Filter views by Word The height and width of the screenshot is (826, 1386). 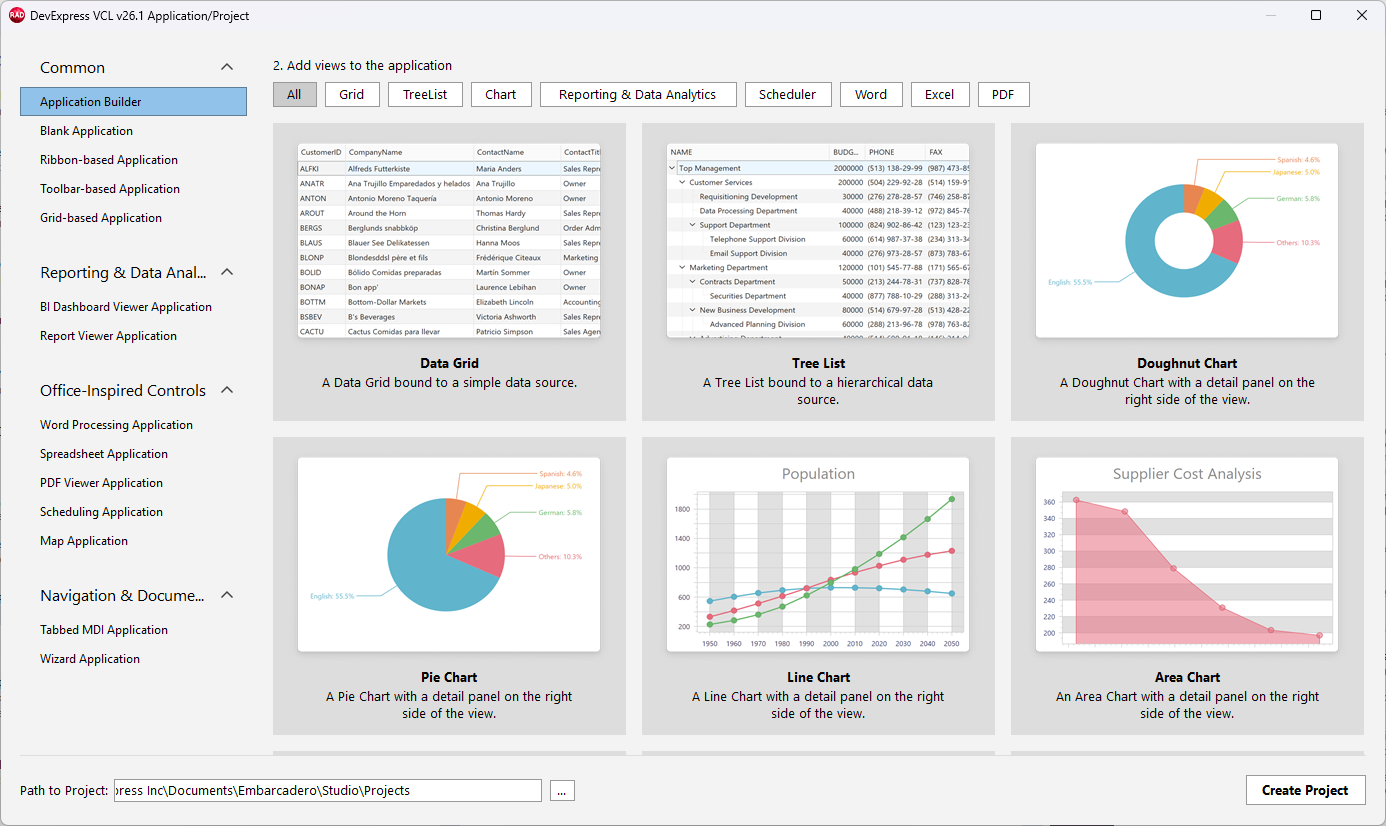pyautogui.click(x=871, y=94)
